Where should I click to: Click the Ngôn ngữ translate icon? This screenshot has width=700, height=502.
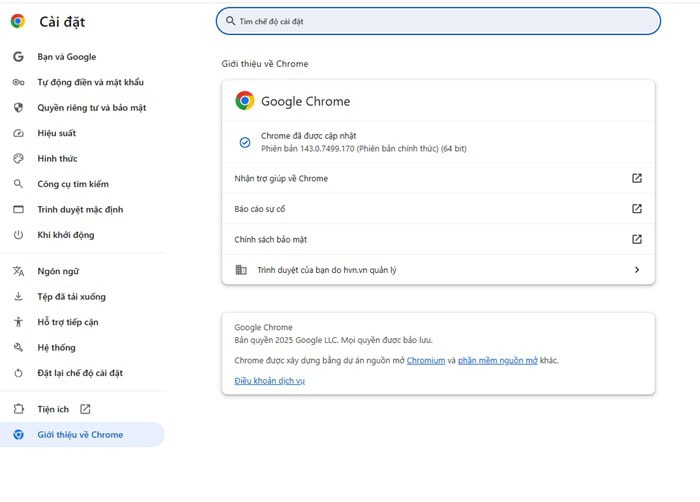click(18, 271)
